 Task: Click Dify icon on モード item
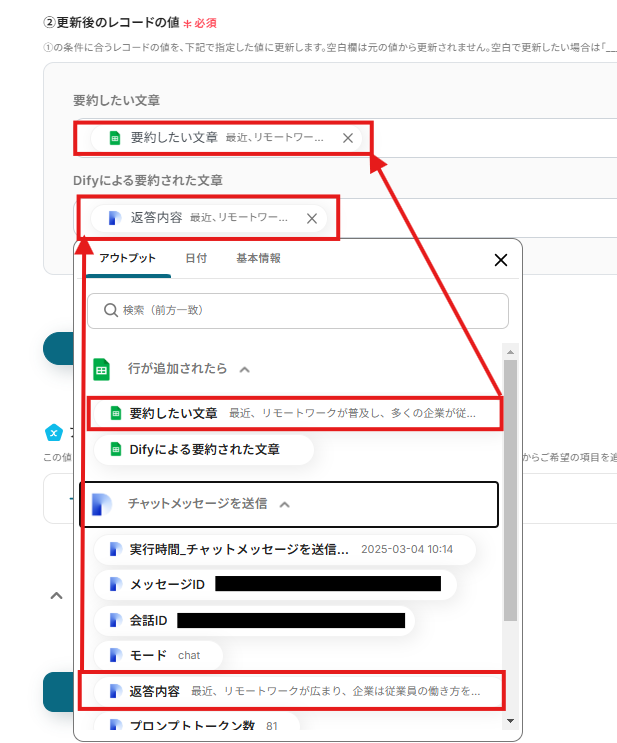[116, 655]
